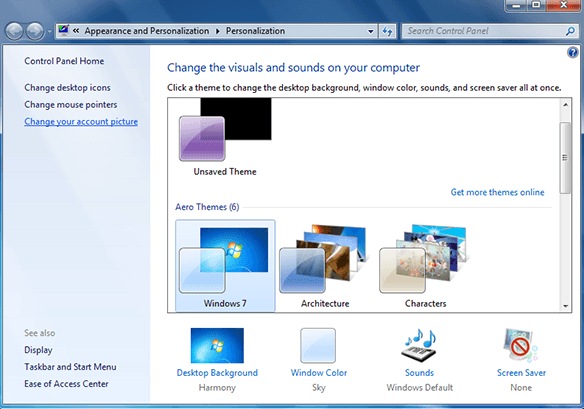Click scroll down arrow of themes list
584x409 pixels.
[x=565, y=306]
